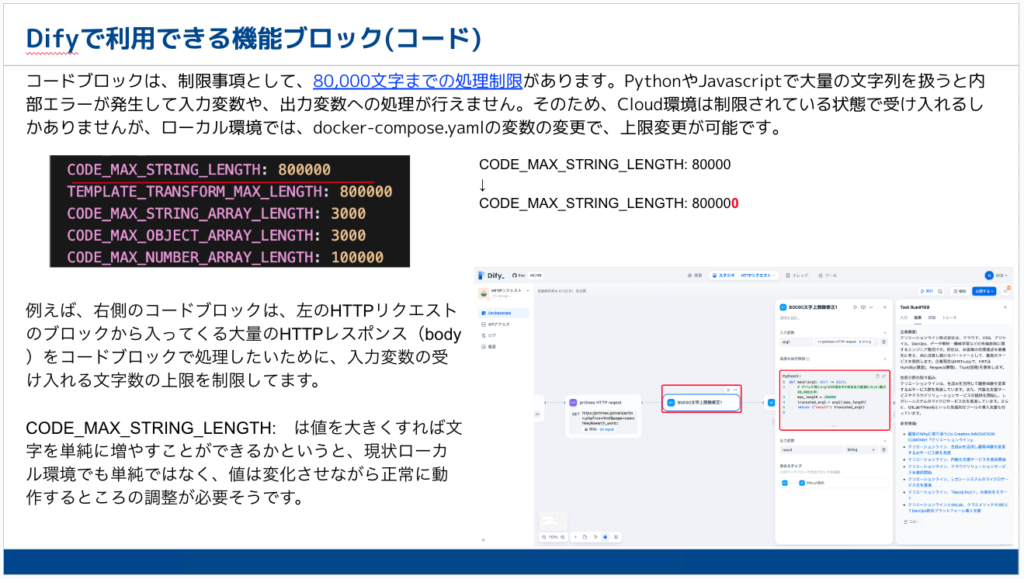The height and width of the screenshot is (579, 1024).
Task: Run the code node with its play icon
Action: tap(729, 390)
